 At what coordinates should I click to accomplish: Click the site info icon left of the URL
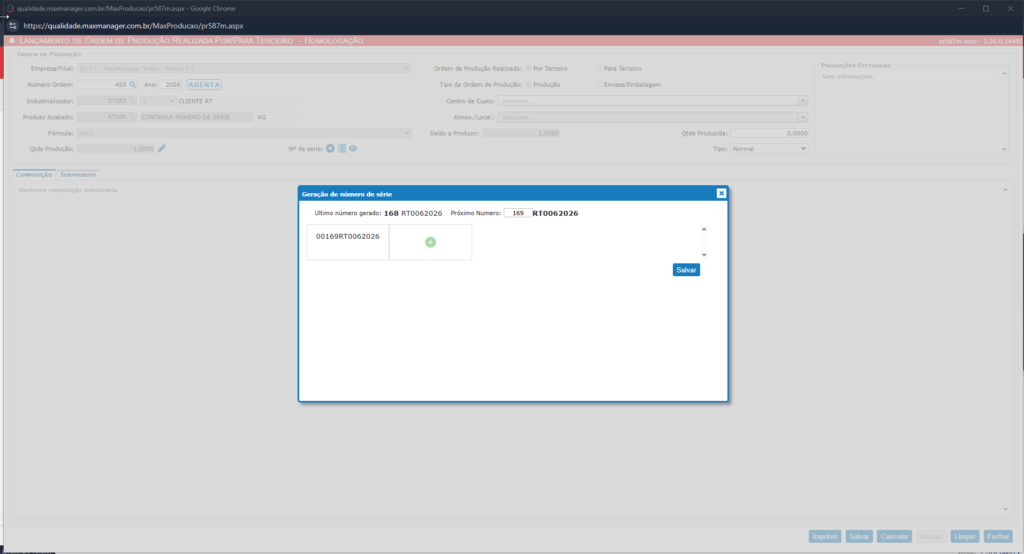coord(13,25)
